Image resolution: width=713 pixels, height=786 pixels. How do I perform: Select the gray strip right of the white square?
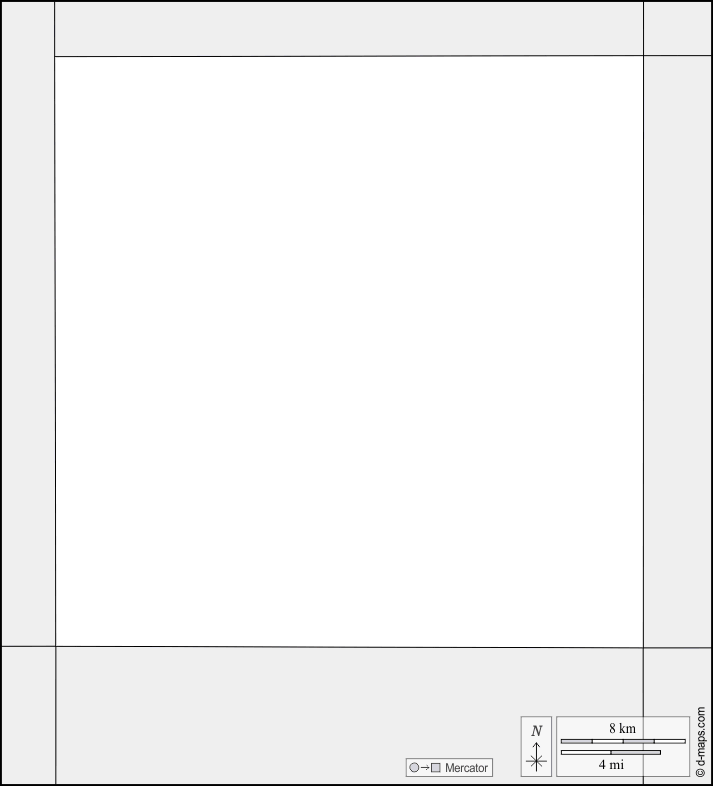[677, 351]
